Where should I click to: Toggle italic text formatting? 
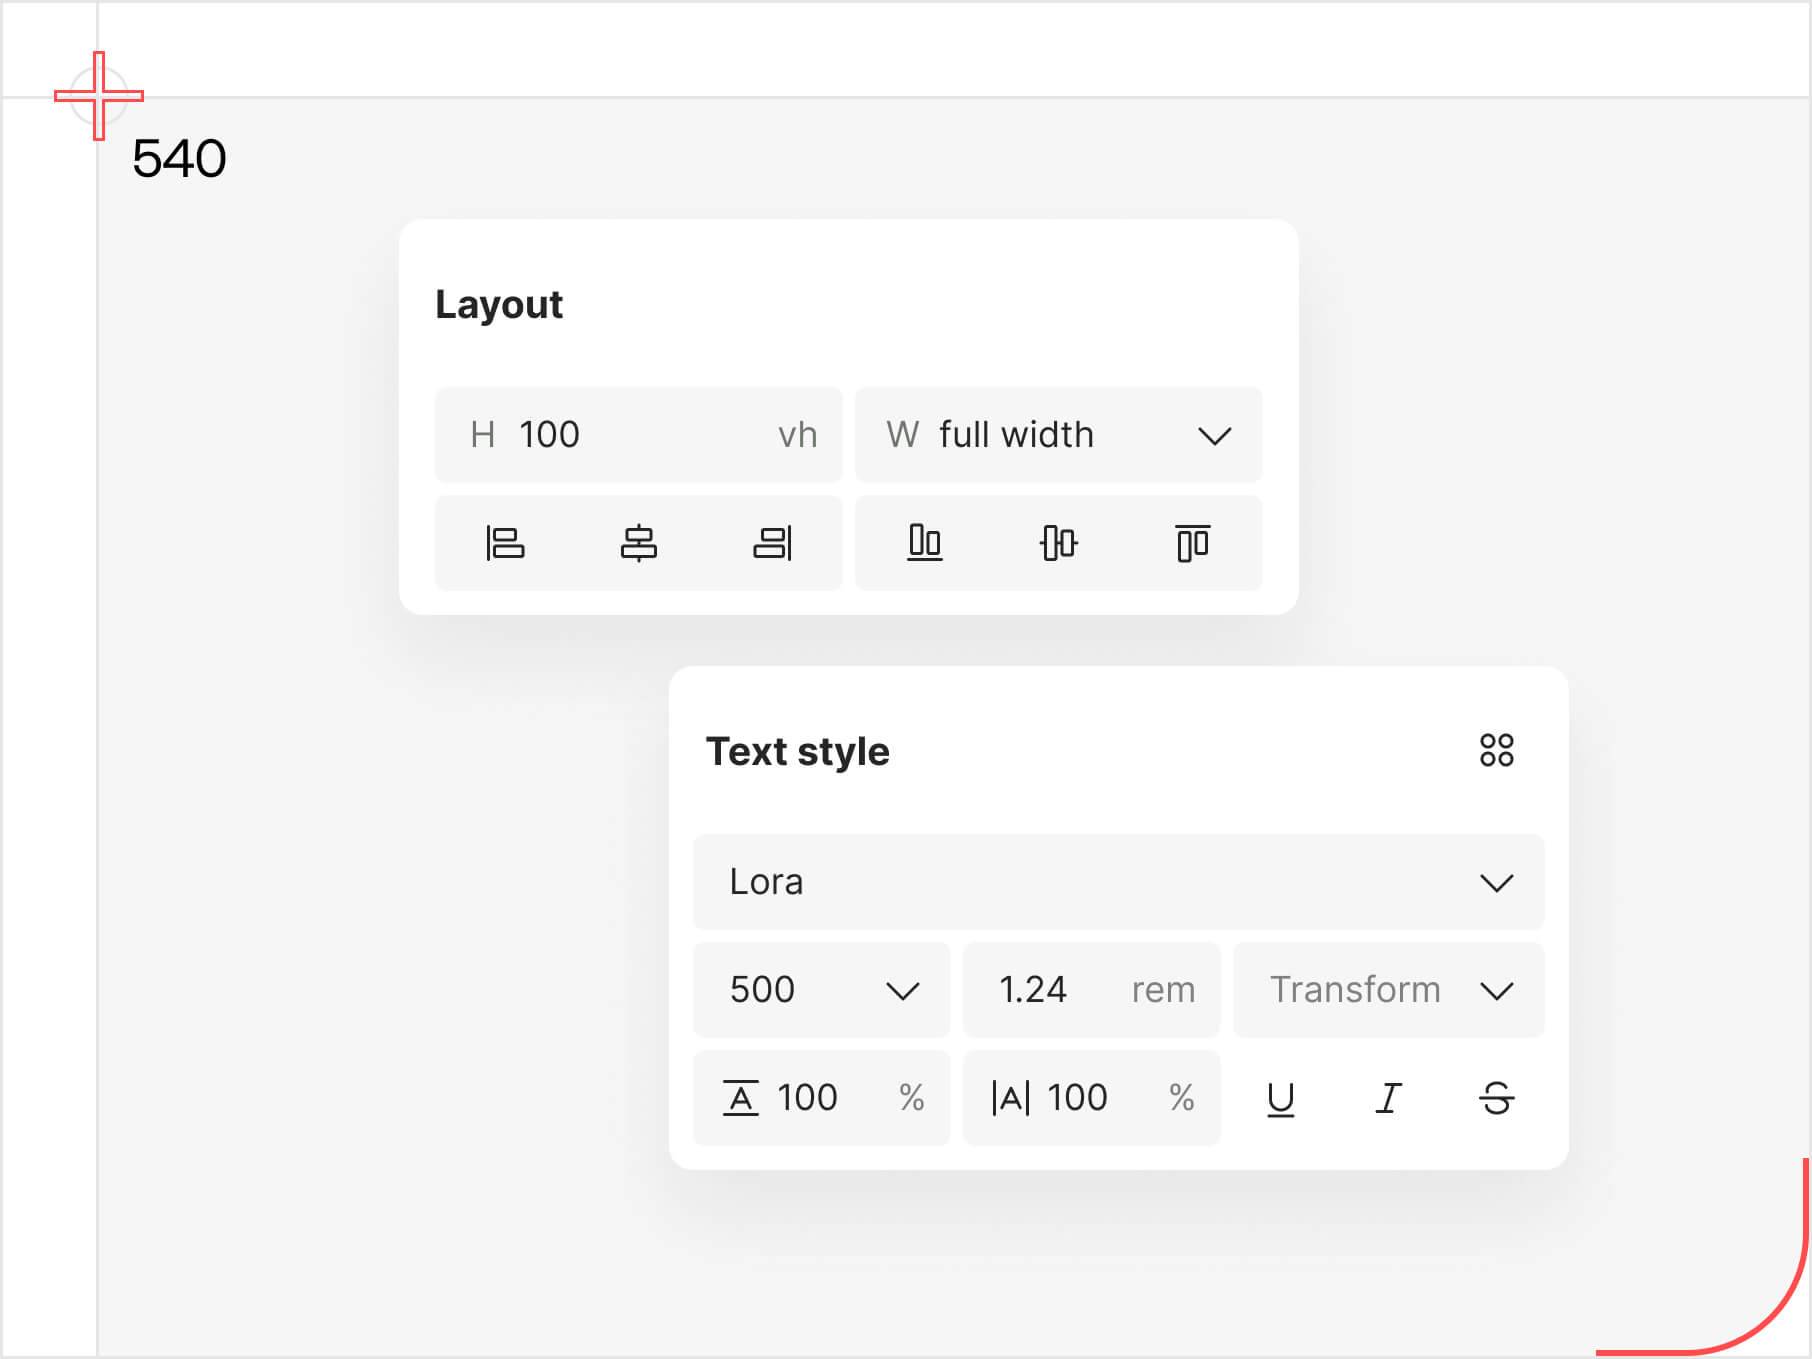[1388, 1098]
